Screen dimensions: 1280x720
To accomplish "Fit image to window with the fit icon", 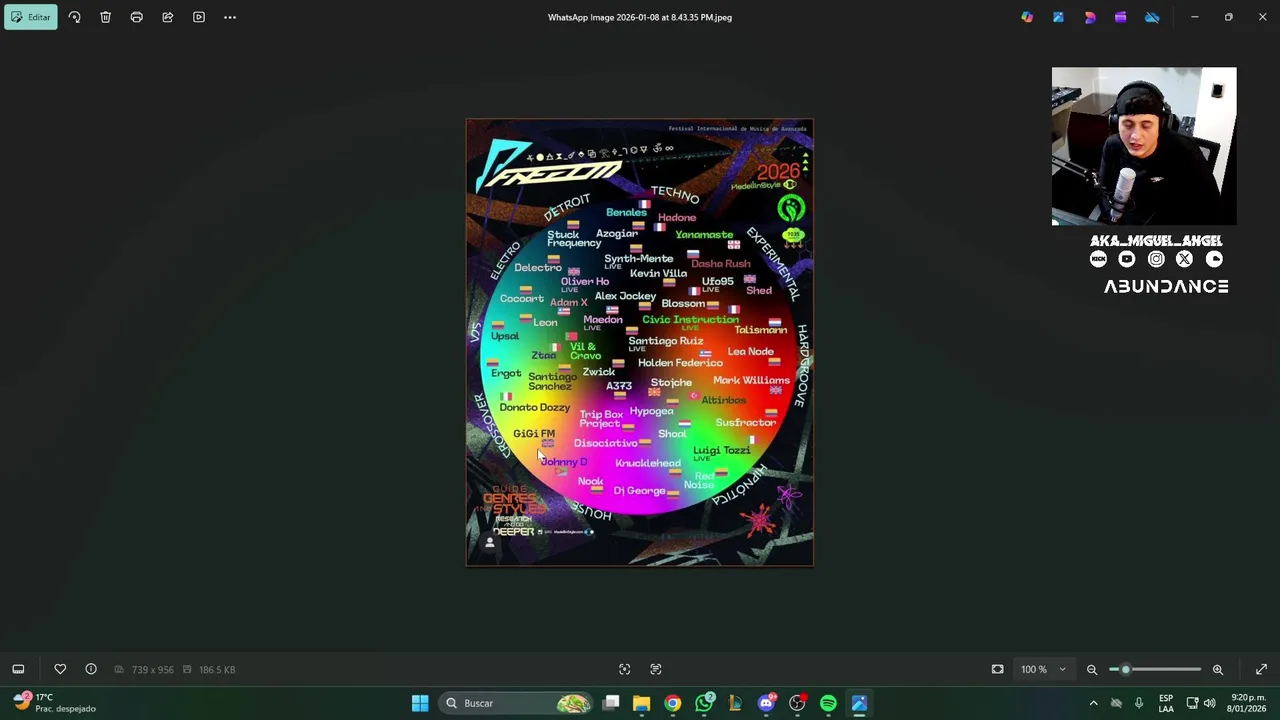I will [997, 669].
